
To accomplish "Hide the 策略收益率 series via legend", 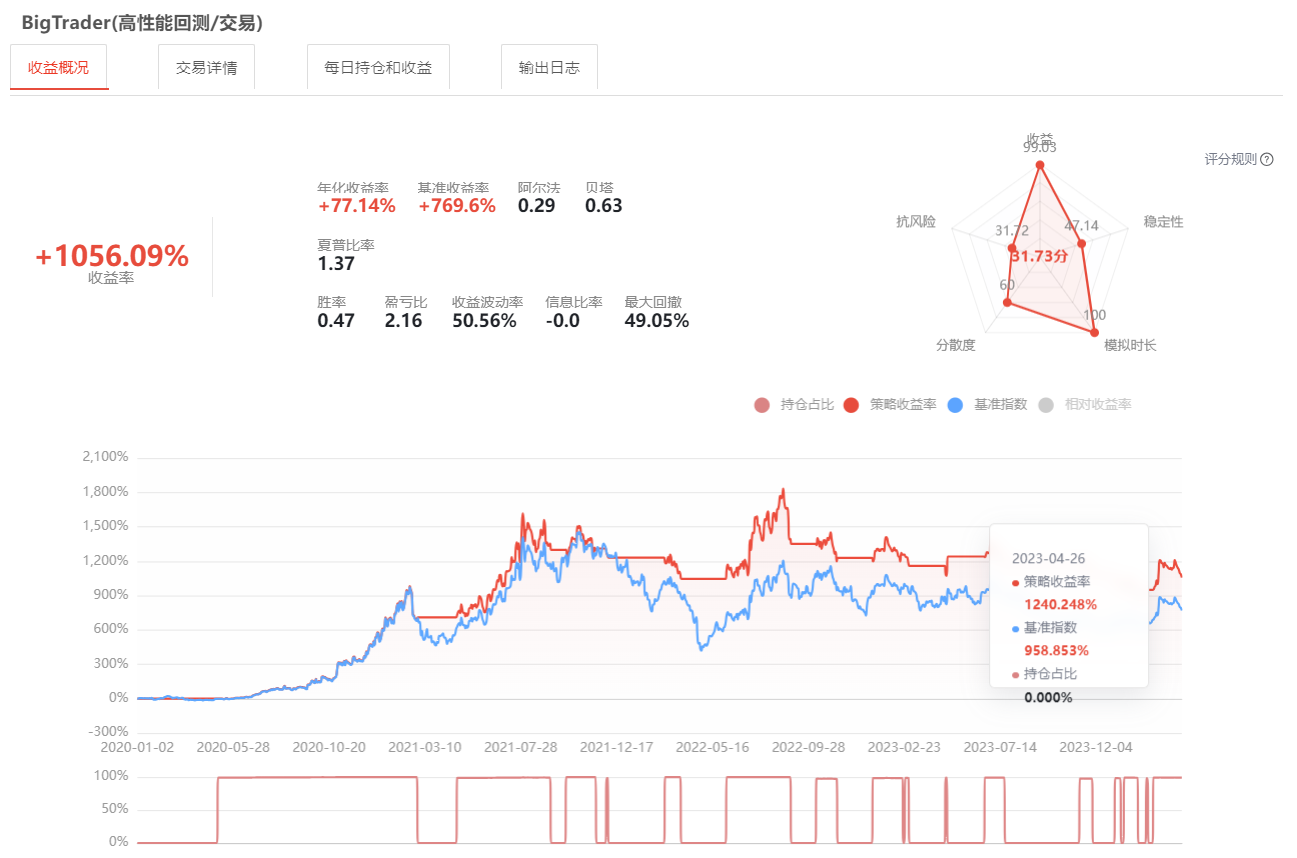I will [x=891, y=405].
